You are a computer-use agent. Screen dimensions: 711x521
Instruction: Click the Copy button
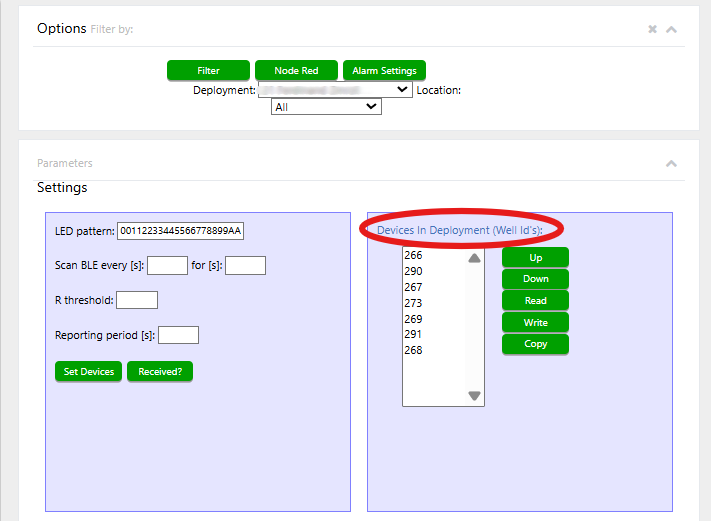pyautogui.click(x=535, y=344)
